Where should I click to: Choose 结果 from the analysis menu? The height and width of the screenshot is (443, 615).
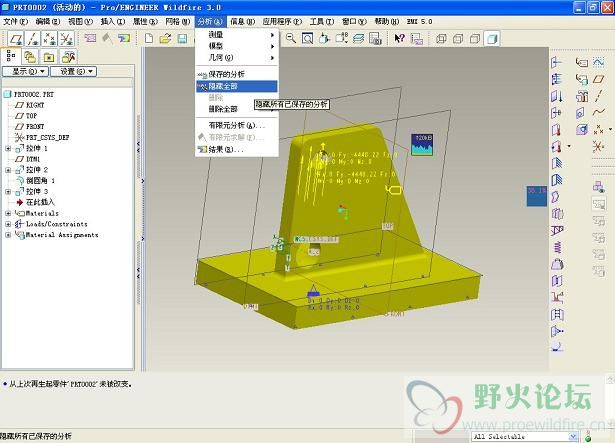(x=237, y=149)
